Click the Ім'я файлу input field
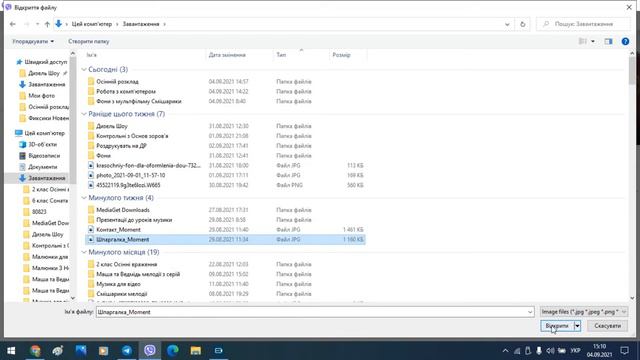This screenshot has height=360, width=640. 315,312
